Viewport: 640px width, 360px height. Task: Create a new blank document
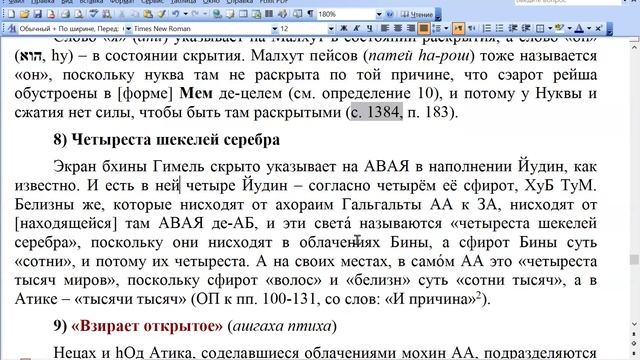[11, 14]
